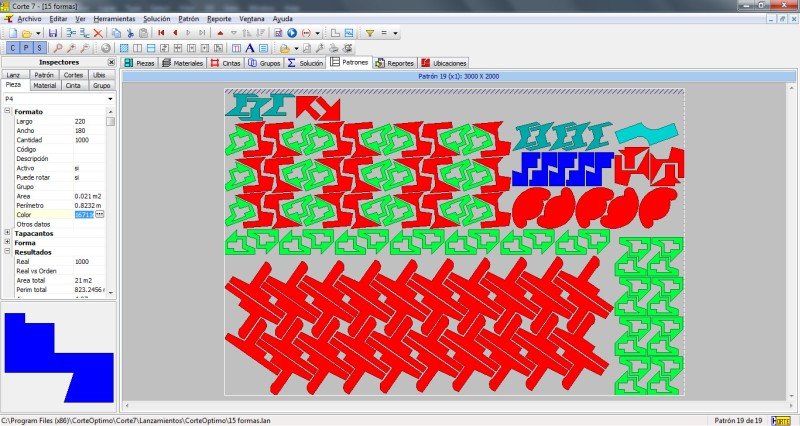Screen dimensions: 800x426
Task: Click the yellow funnel filter icon
Action: (369, 33)
